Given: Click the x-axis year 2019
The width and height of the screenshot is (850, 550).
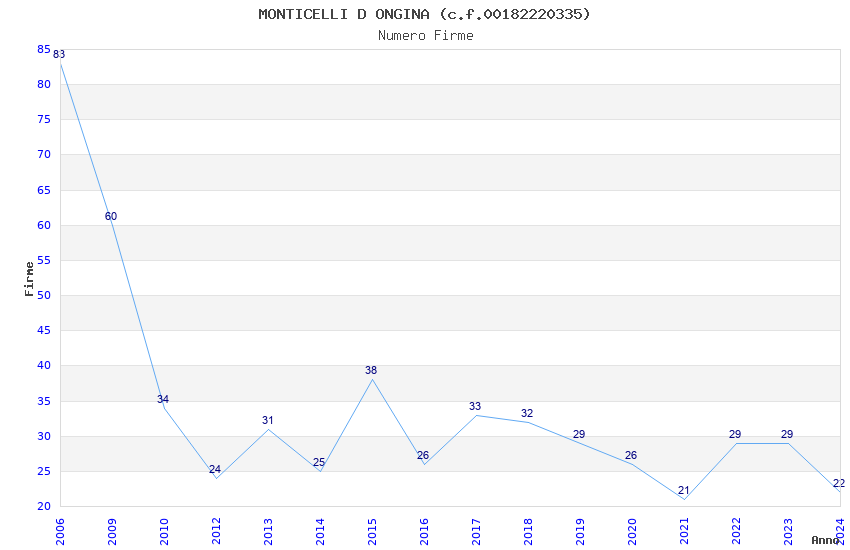Looking at the screenshot, I should [x=580, y=532].
